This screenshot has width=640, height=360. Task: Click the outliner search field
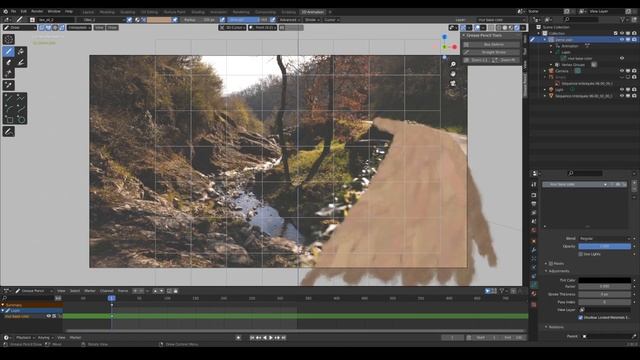580,19
